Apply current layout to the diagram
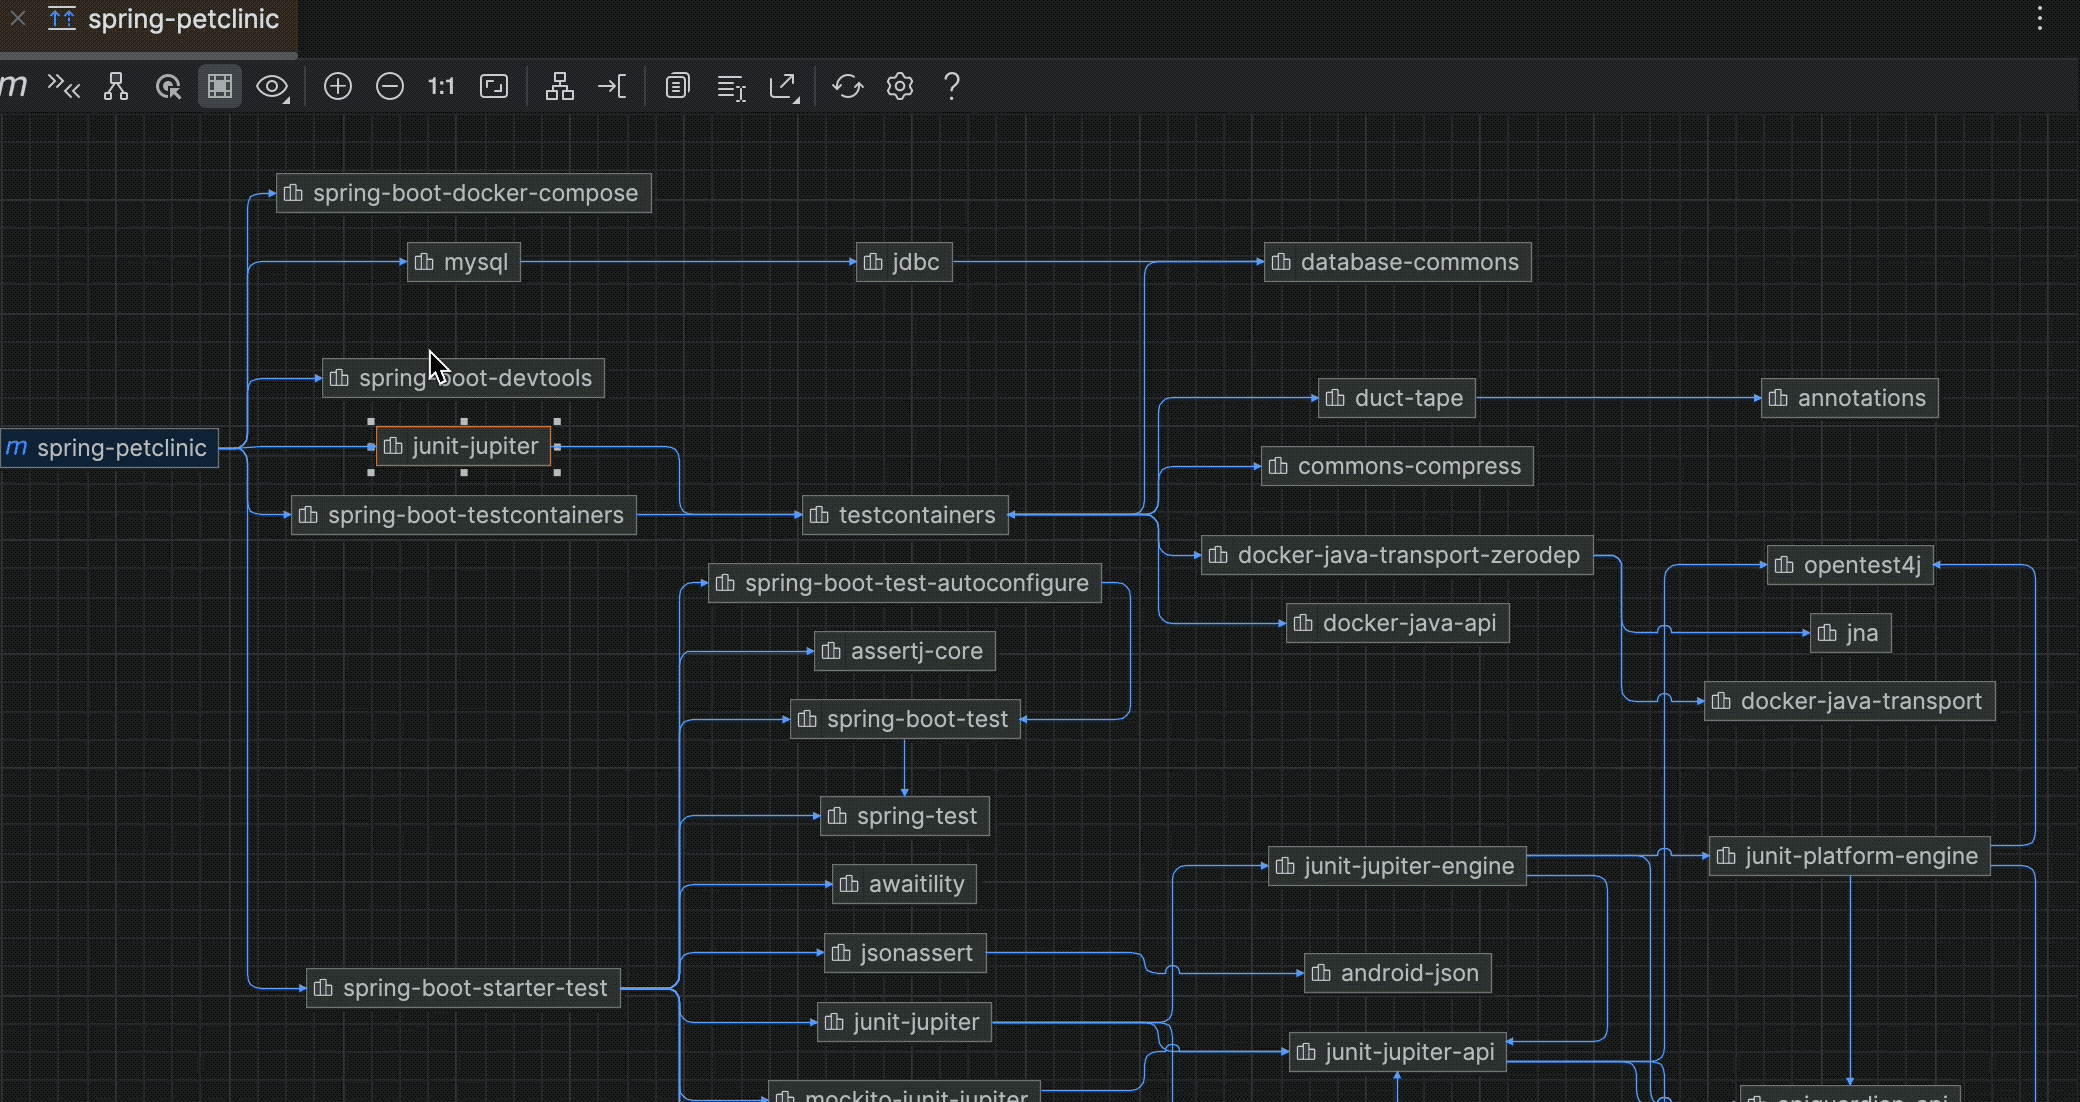 tap(559, 87)
